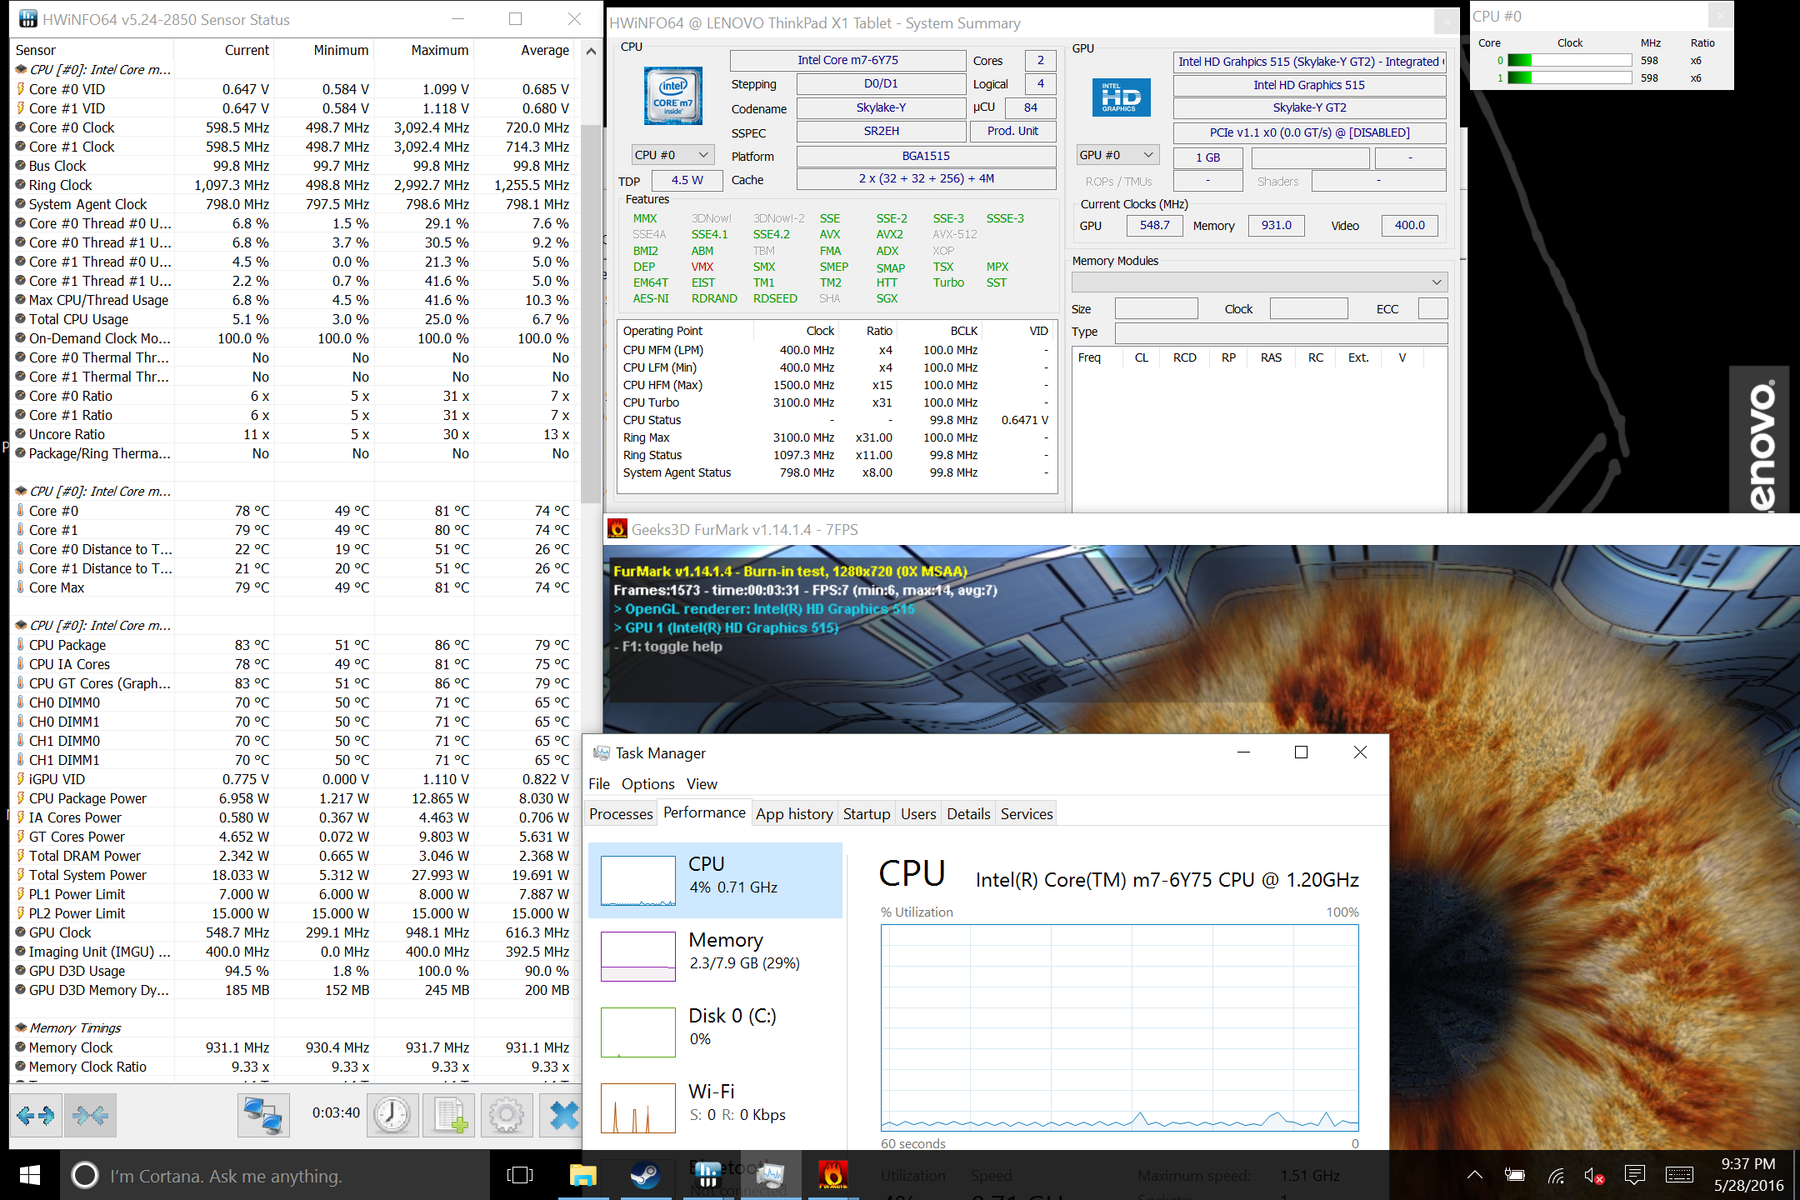This screenshot has width=1800, height=1200.
Task: Open the File menu in Task Manager
Action: pos(599,784)
